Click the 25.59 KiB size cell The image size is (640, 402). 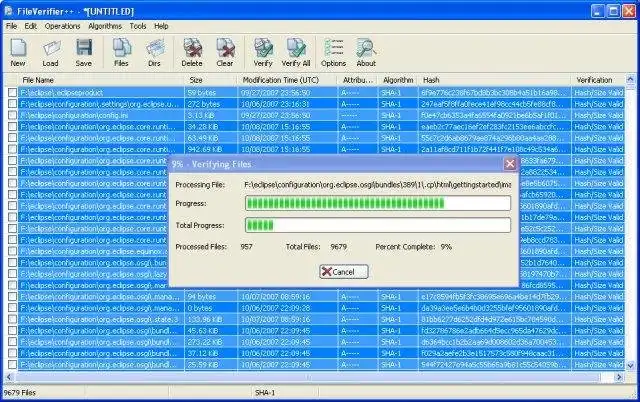[x=211, y=364]
